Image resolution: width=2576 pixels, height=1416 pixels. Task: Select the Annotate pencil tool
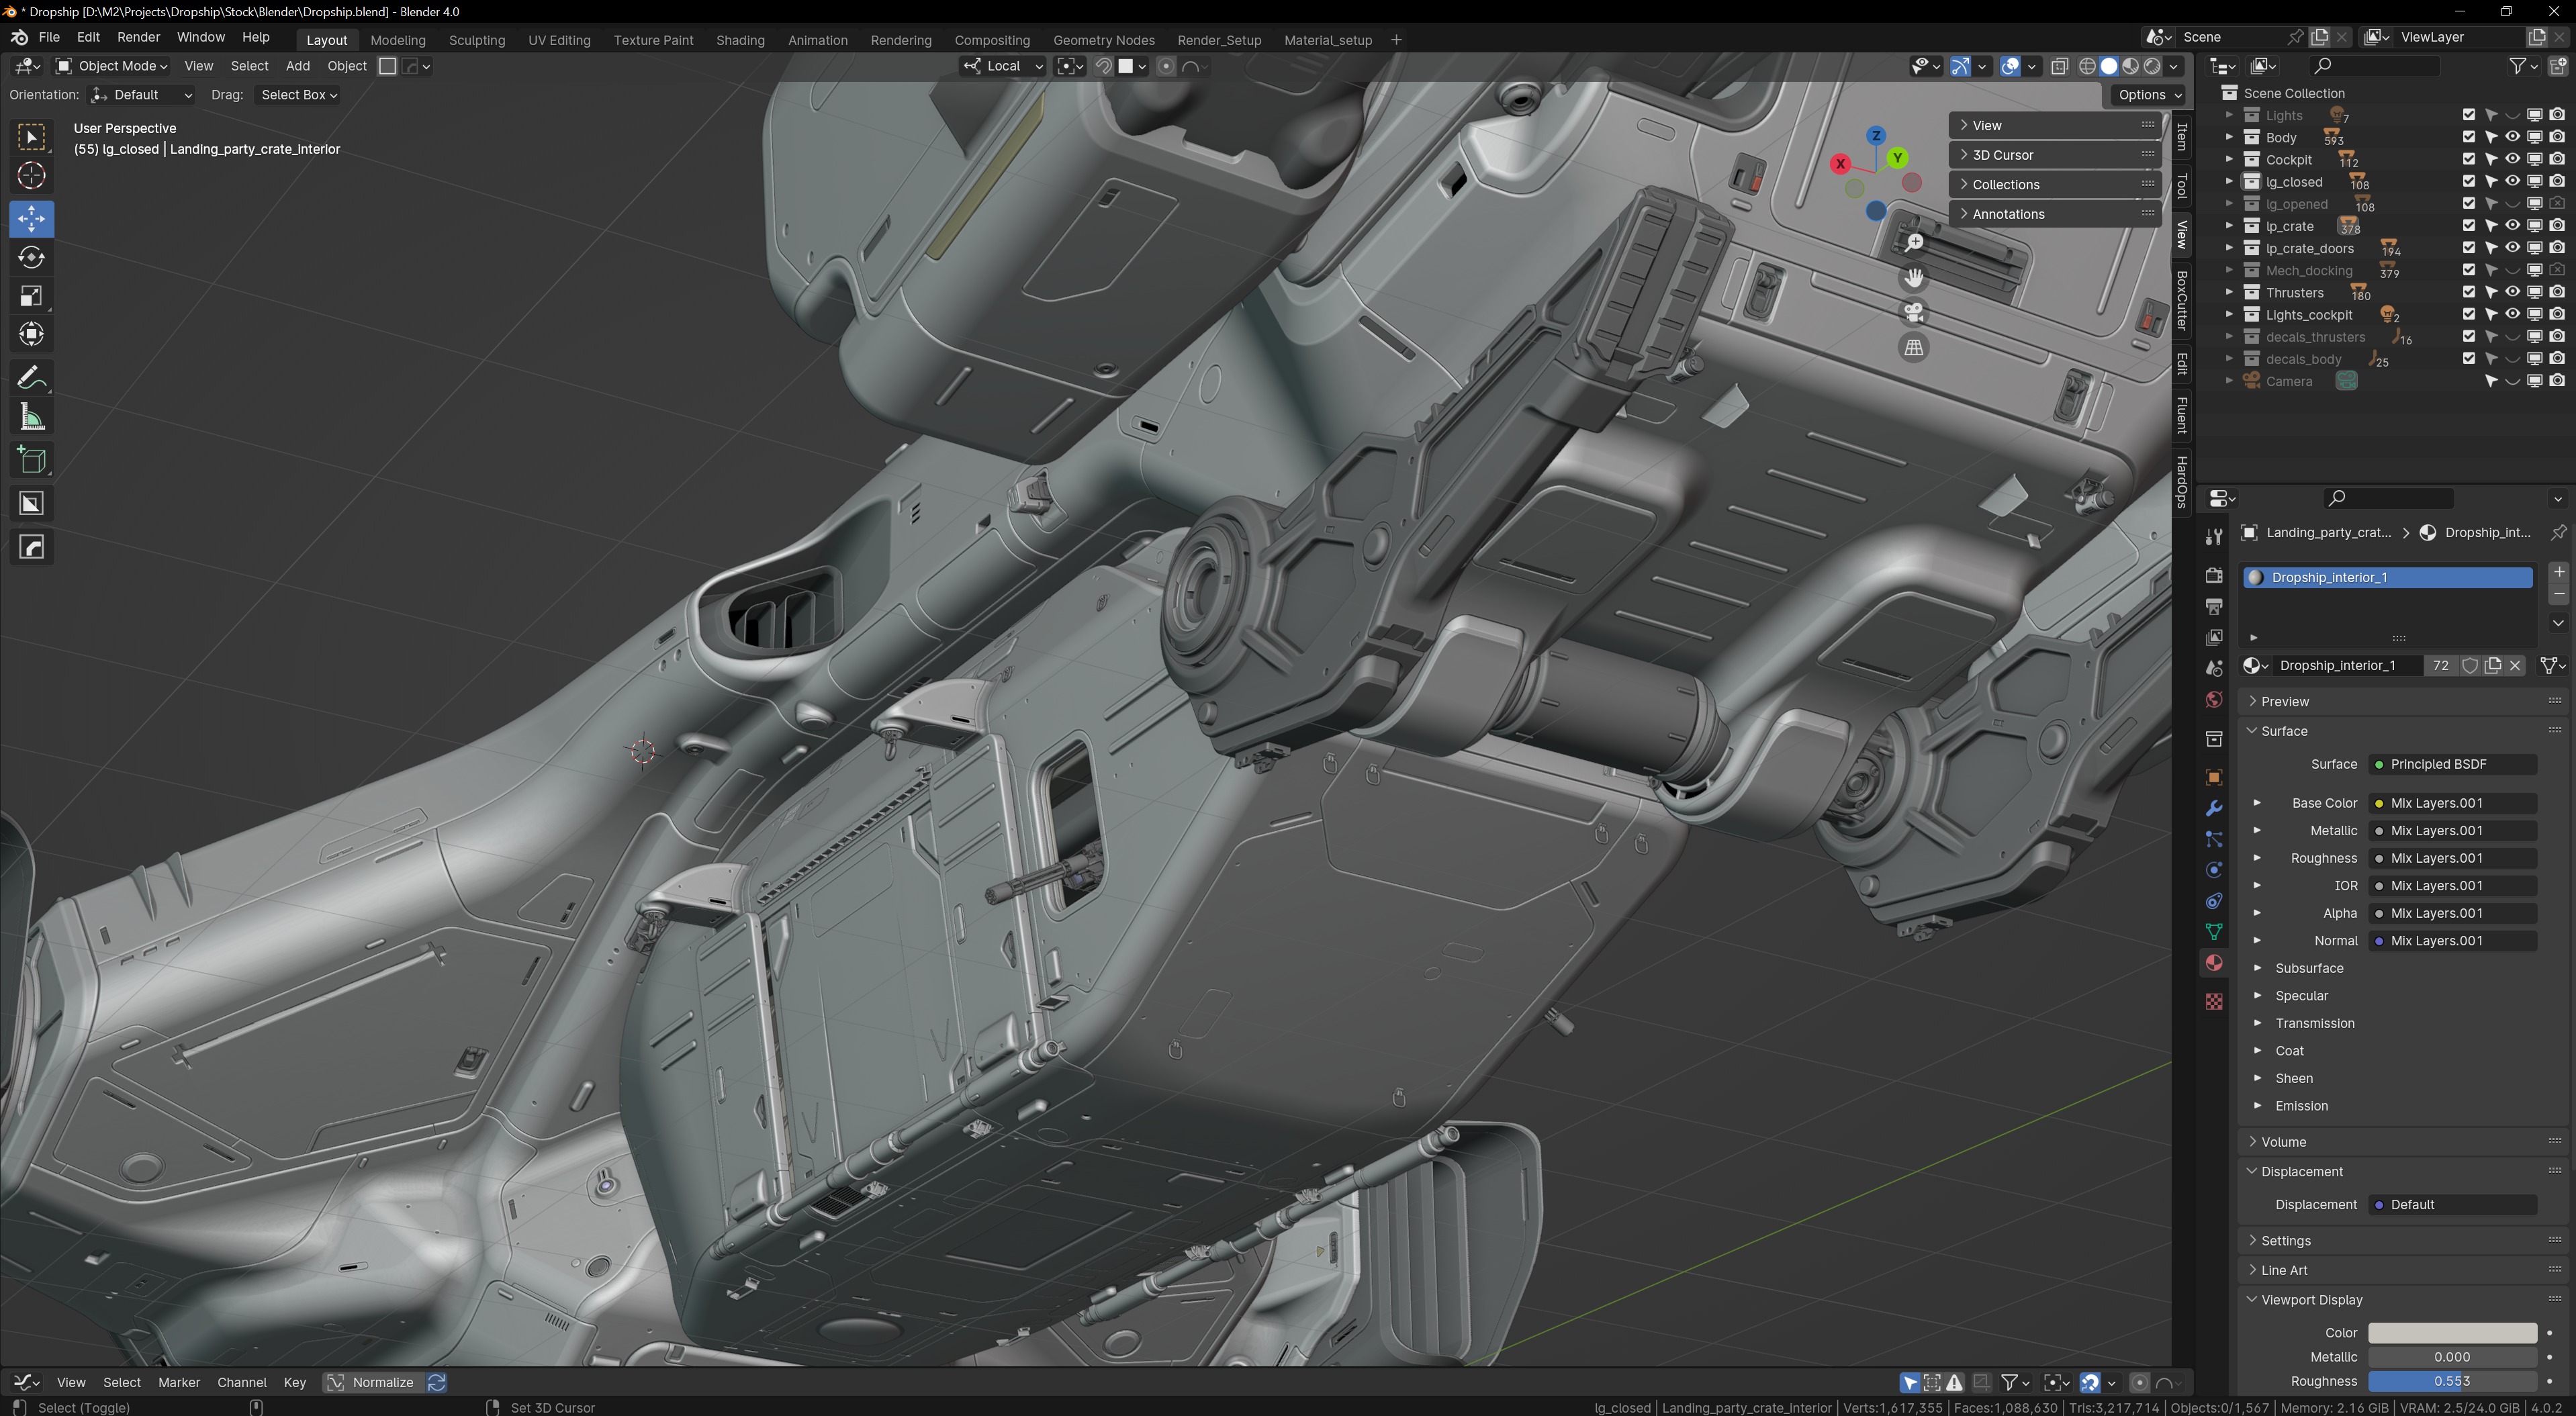(x=31, y=378)
